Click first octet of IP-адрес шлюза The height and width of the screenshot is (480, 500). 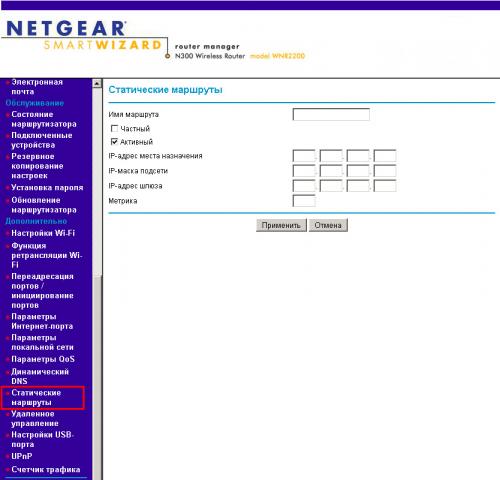point(304,186)
